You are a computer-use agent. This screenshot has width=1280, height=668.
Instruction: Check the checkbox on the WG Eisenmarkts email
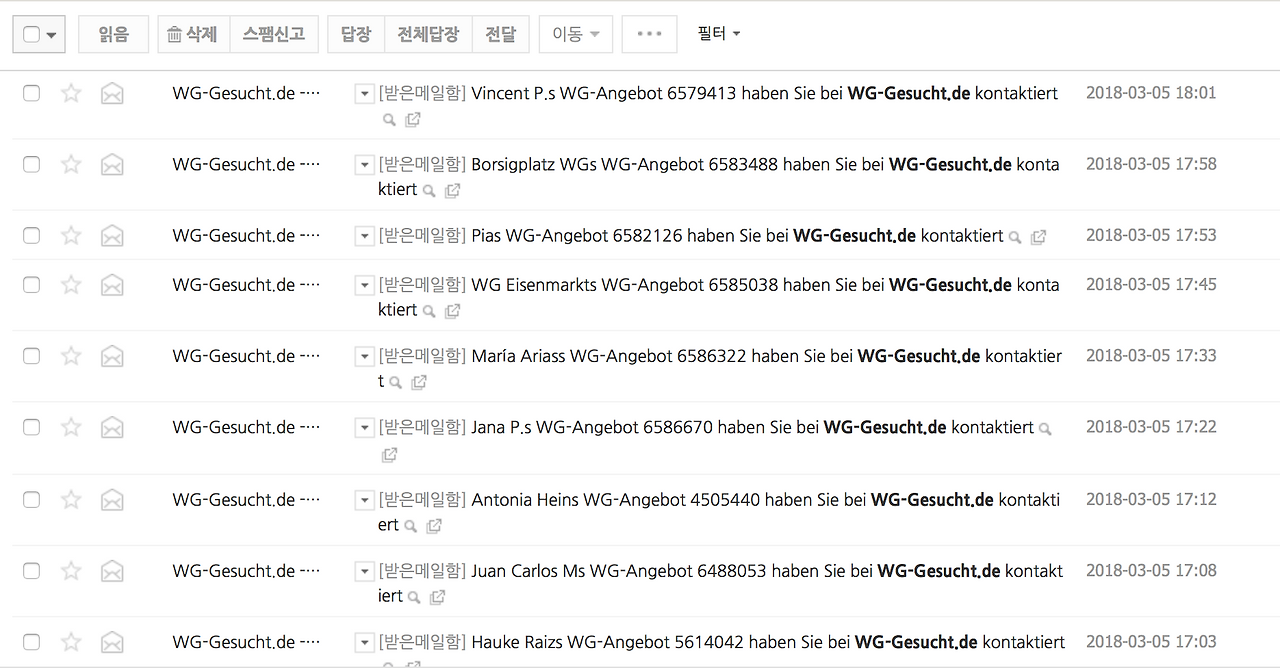tap(31, 284)
